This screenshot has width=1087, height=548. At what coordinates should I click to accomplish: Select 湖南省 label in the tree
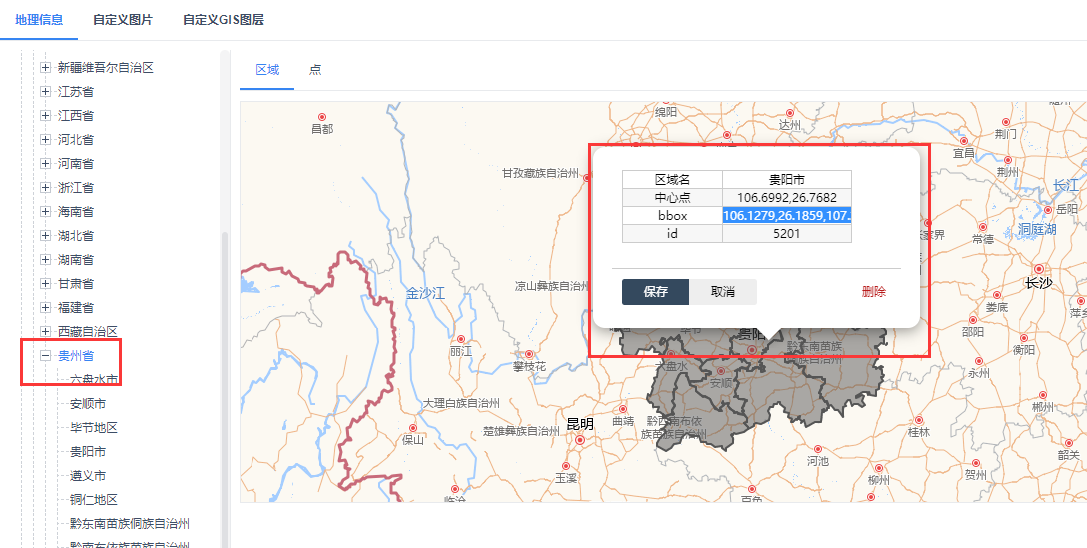pos(76,259)
